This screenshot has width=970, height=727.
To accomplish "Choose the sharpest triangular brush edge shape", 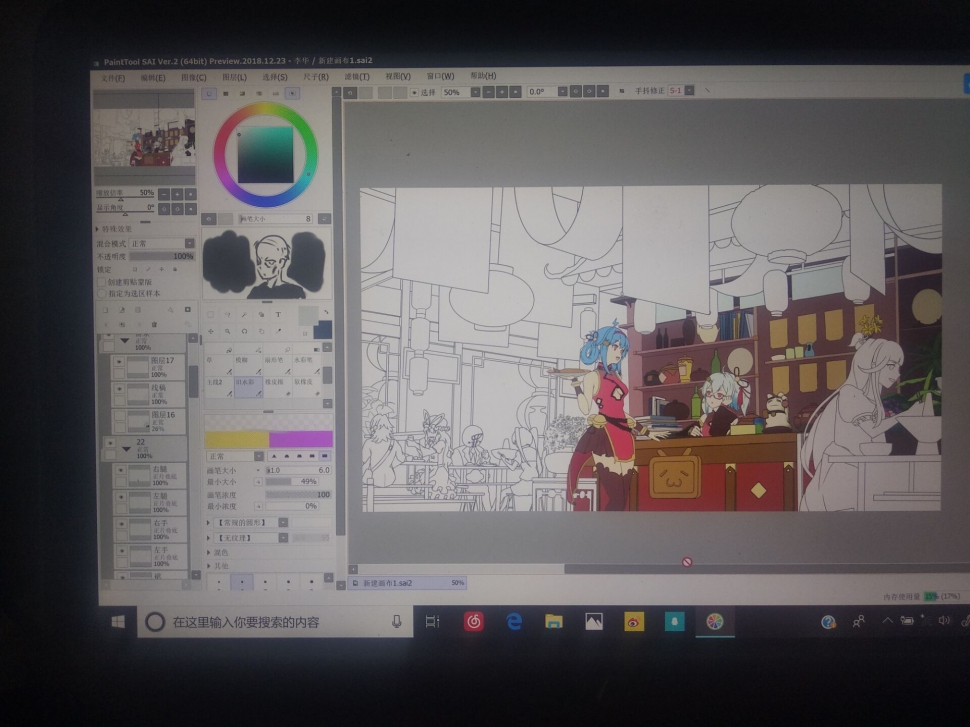I will [x=274, y=456].
